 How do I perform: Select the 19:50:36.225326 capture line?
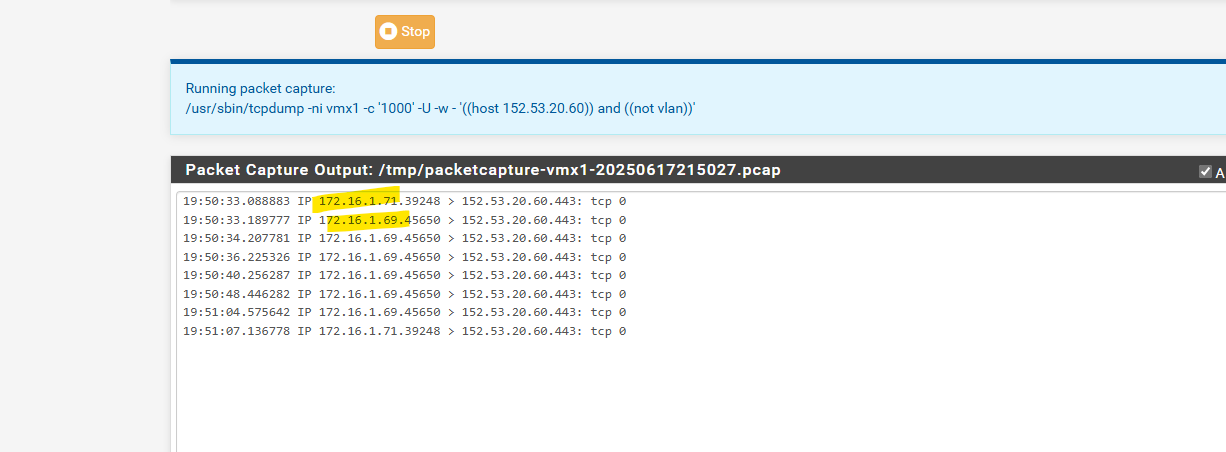(404, 257)
